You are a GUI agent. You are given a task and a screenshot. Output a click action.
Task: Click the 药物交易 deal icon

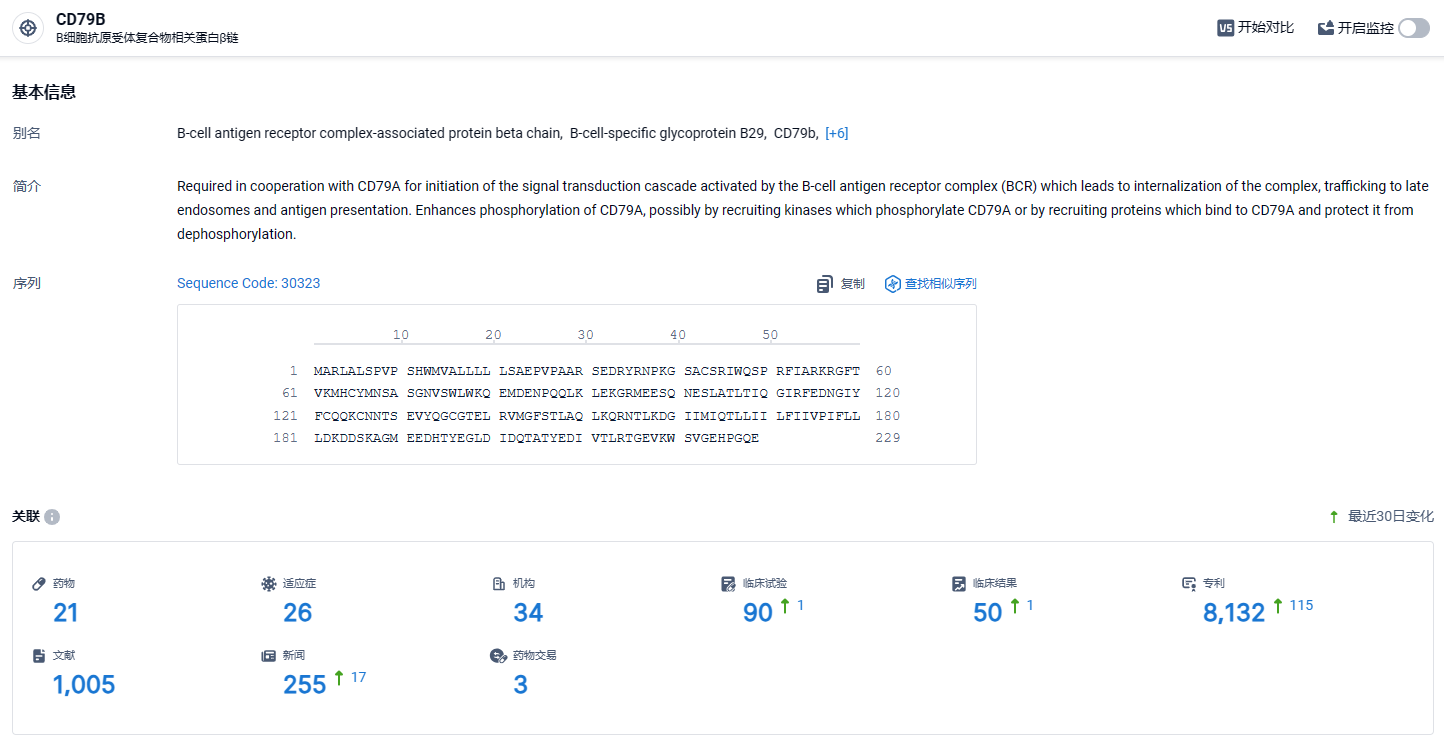[498, 656]
